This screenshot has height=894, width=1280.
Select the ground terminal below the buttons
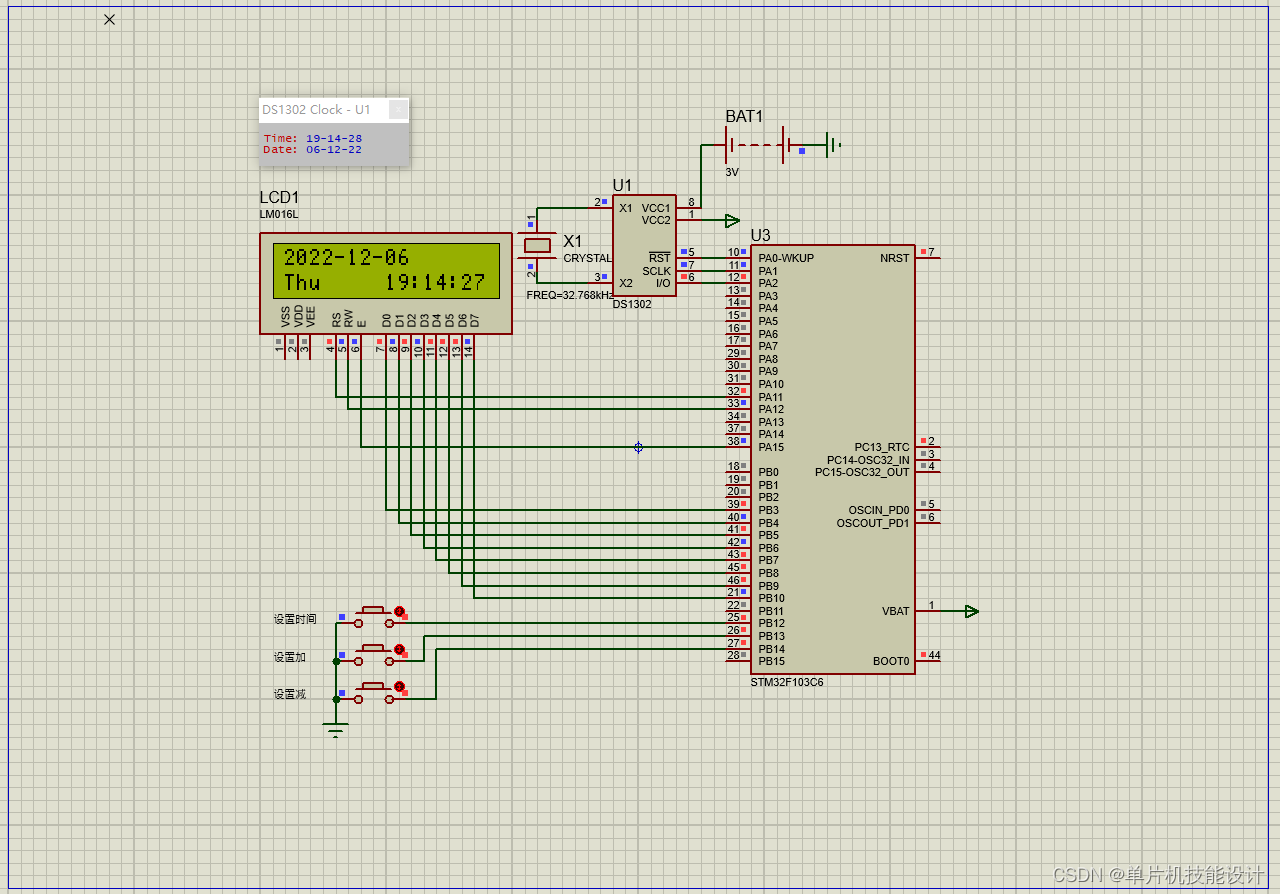coord(335,729)
